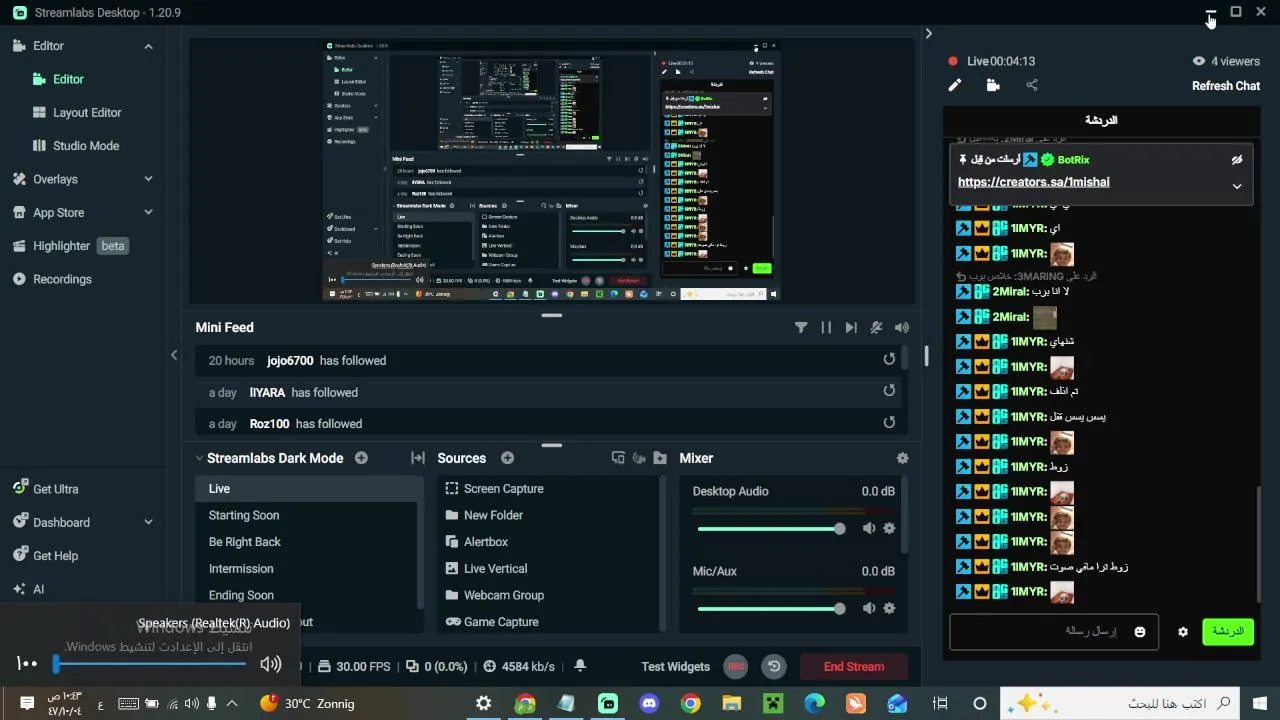Adjust the Desktop Audio volume slider

tap(771, 528)
